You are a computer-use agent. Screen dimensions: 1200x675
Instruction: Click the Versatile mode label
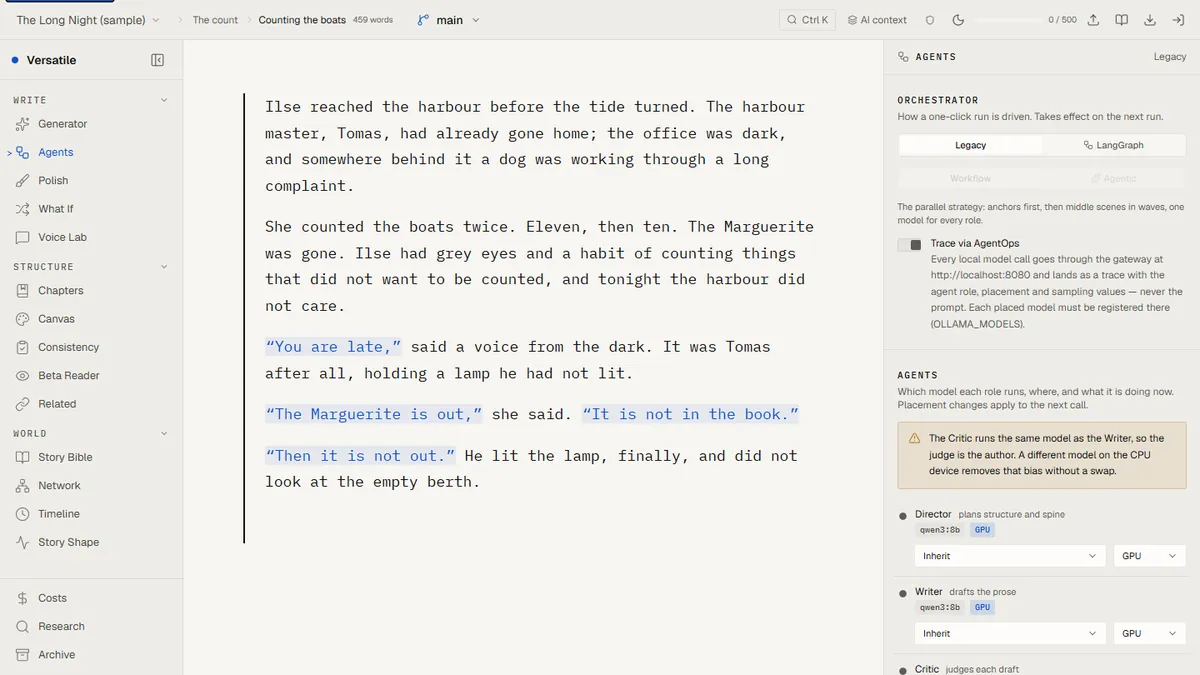(51, 60)
